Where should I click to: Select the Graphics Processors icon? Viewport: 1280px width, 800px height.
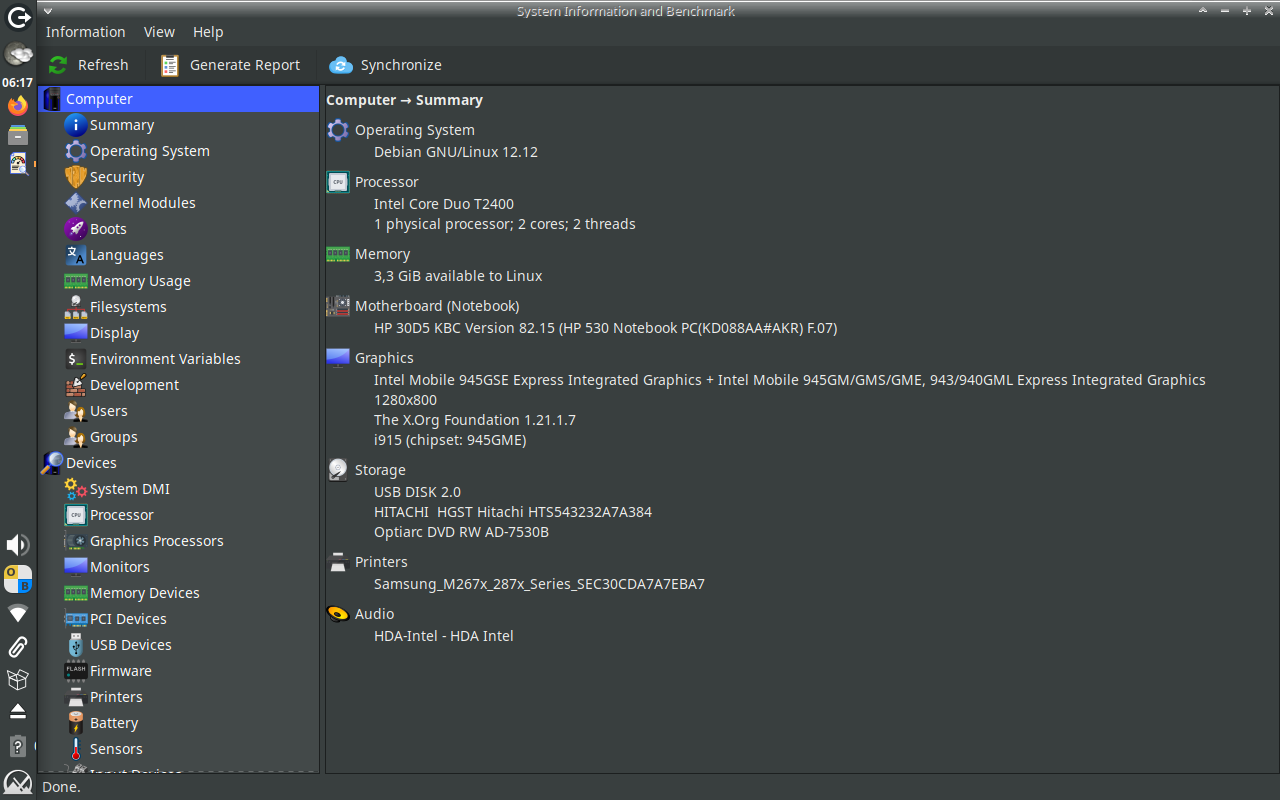pos(76,541)
